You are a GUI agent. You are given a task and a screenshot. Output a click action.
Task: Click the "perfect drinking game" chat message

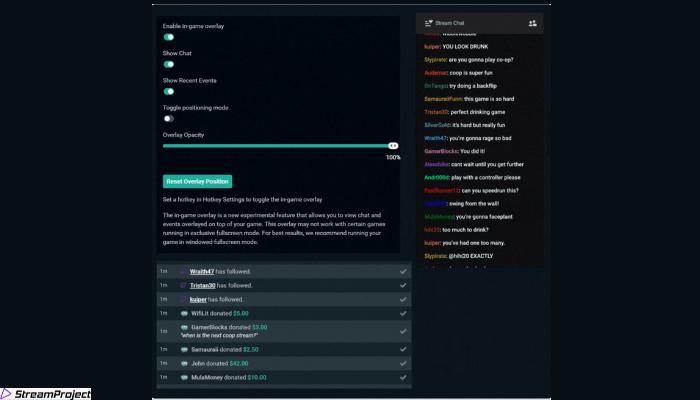click(478, 112)
